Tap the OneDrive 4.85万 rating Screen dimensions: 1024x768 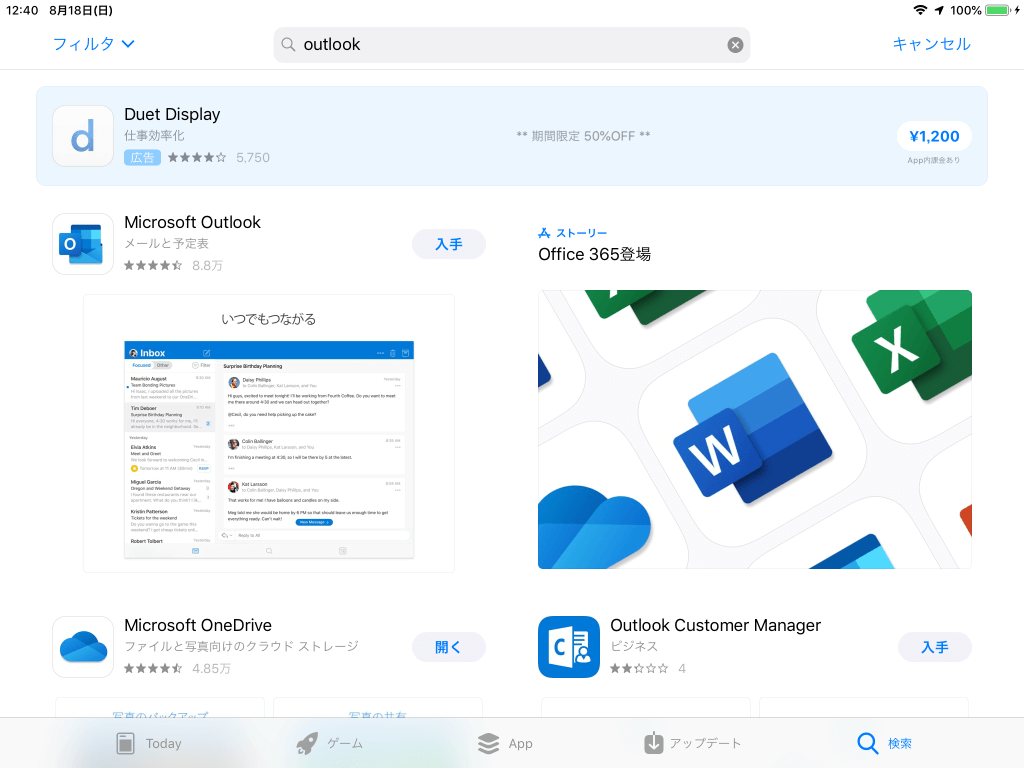(177, 668)
